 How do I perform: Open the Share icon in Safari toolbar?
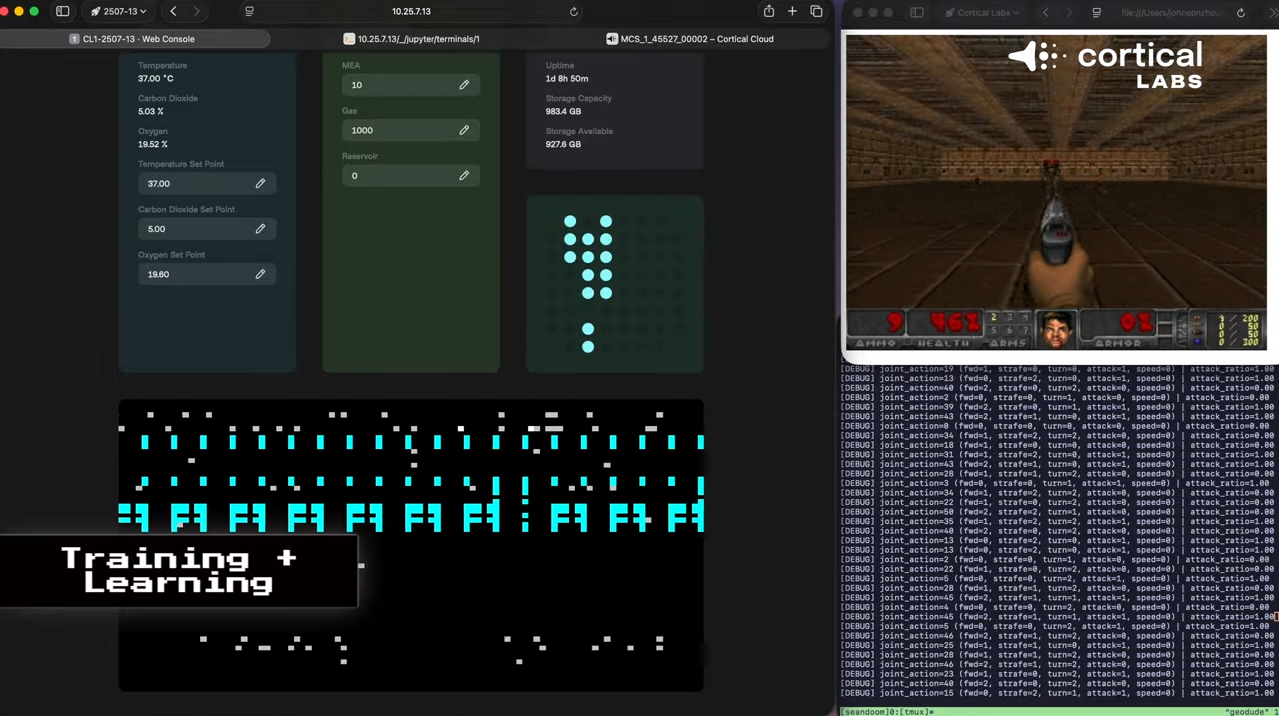click(x=768, y=12)
